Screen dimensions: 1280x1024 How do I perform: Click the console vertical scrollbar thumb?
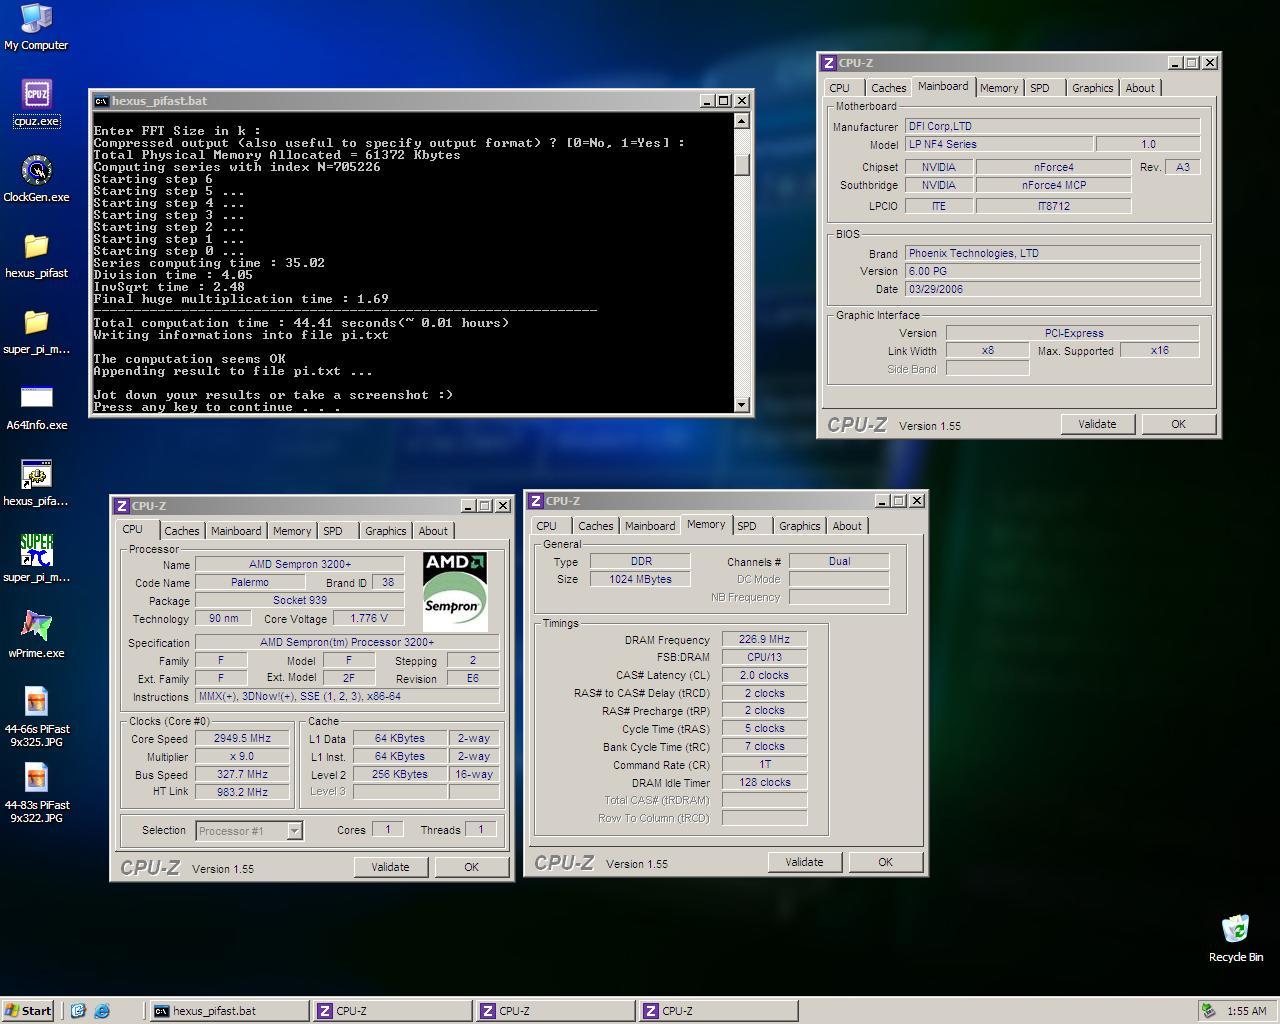[741, 164]
